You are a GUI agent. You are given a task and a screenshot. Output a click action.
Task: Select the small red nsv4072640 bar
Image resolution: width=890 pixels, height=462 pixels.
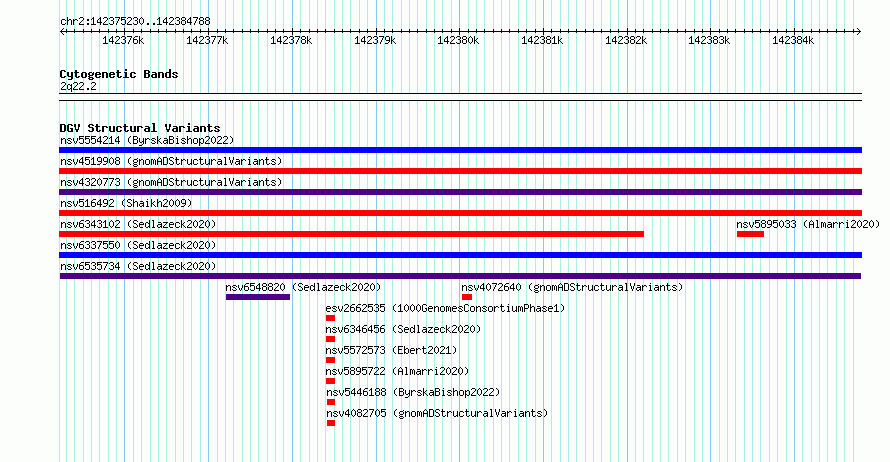[467, 297]
